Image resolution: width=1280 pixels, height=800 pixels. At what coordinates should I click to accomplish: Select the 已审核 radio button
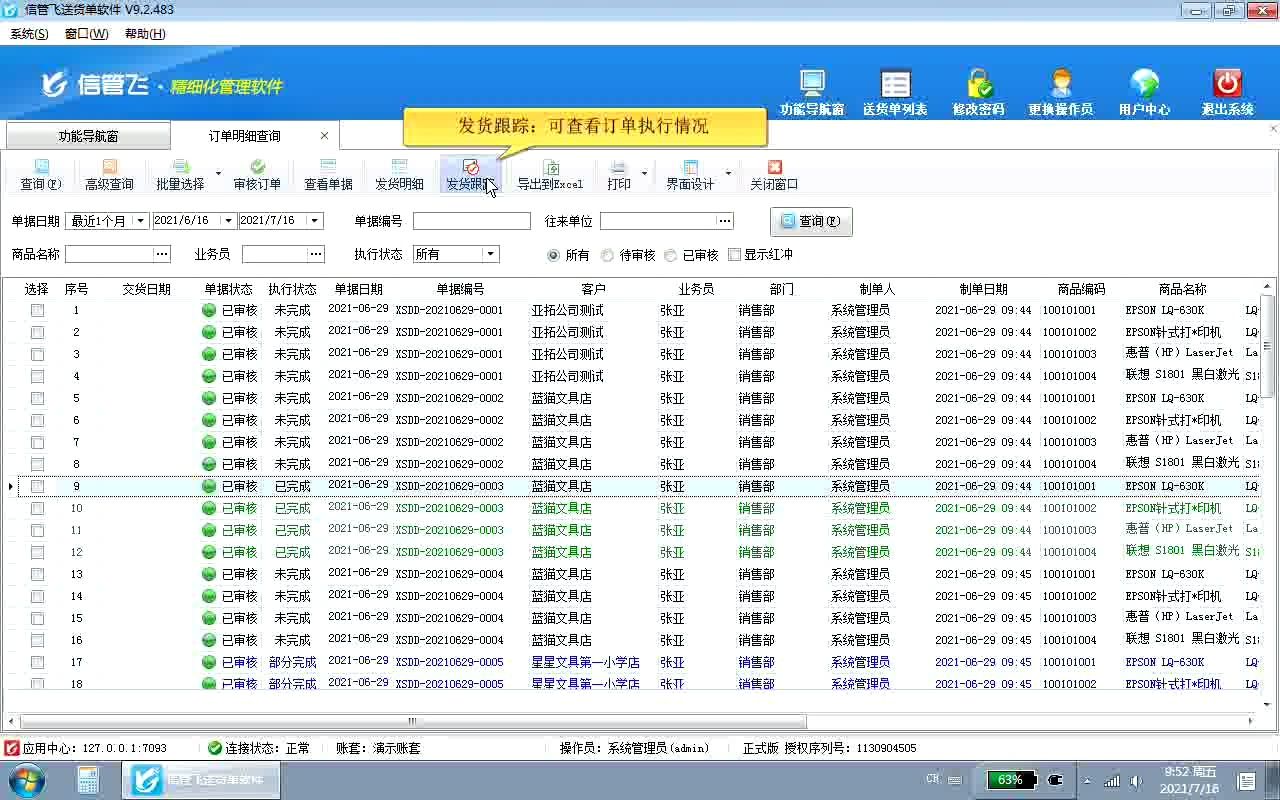(x=670, y=255)
